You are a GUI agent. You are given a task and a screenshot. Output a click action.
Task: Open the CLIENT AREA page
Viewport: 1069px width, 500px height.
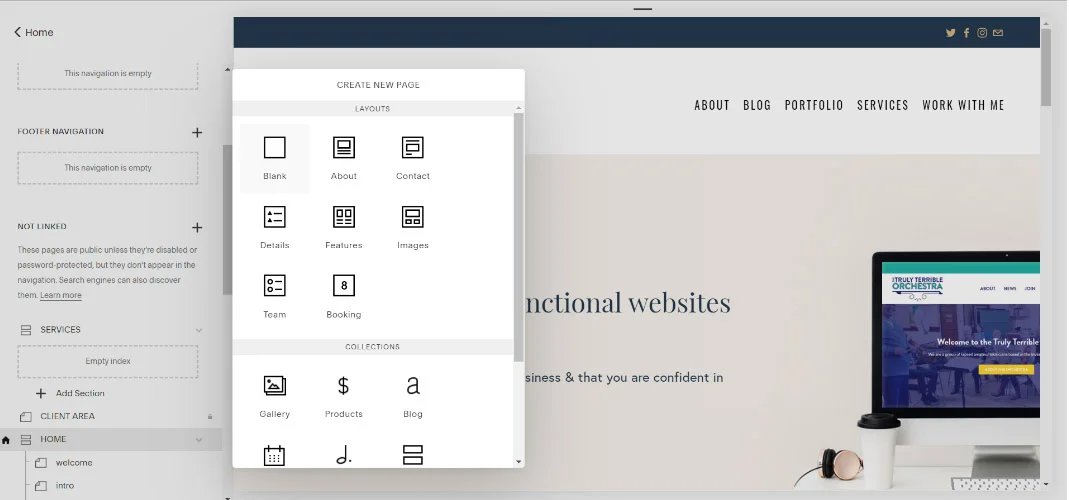(x=67, y=416)
